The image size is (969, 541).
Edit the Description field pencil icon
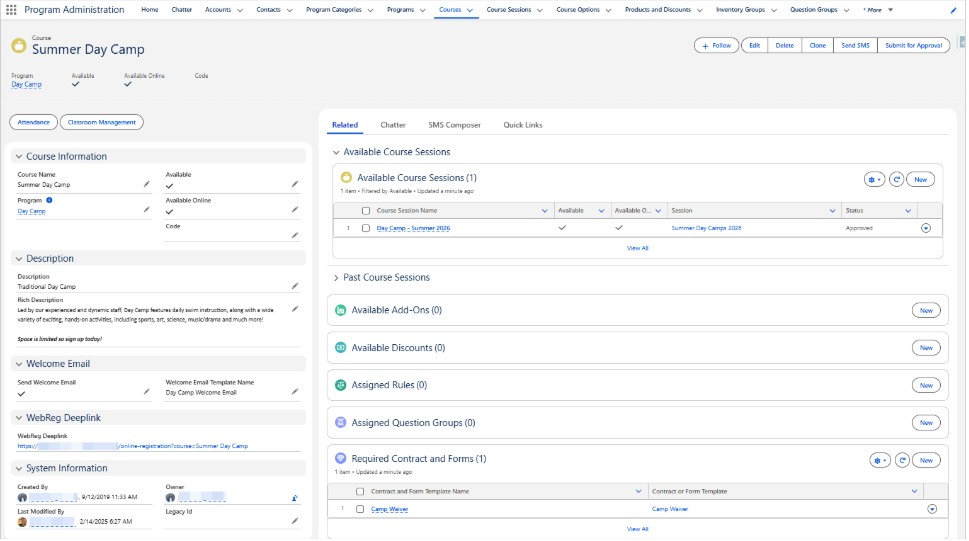coord(295,286)
